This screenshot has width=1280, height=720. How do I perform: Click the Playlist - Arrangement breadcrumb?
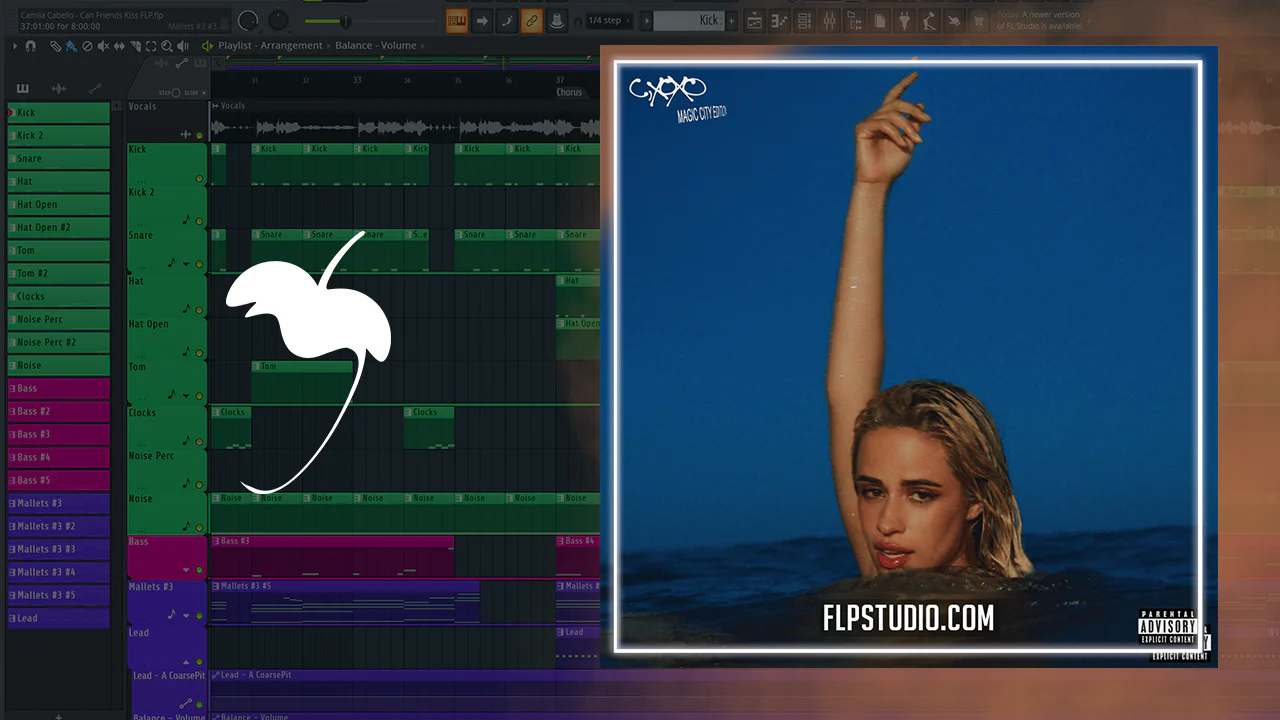click(x=270, y=46)
